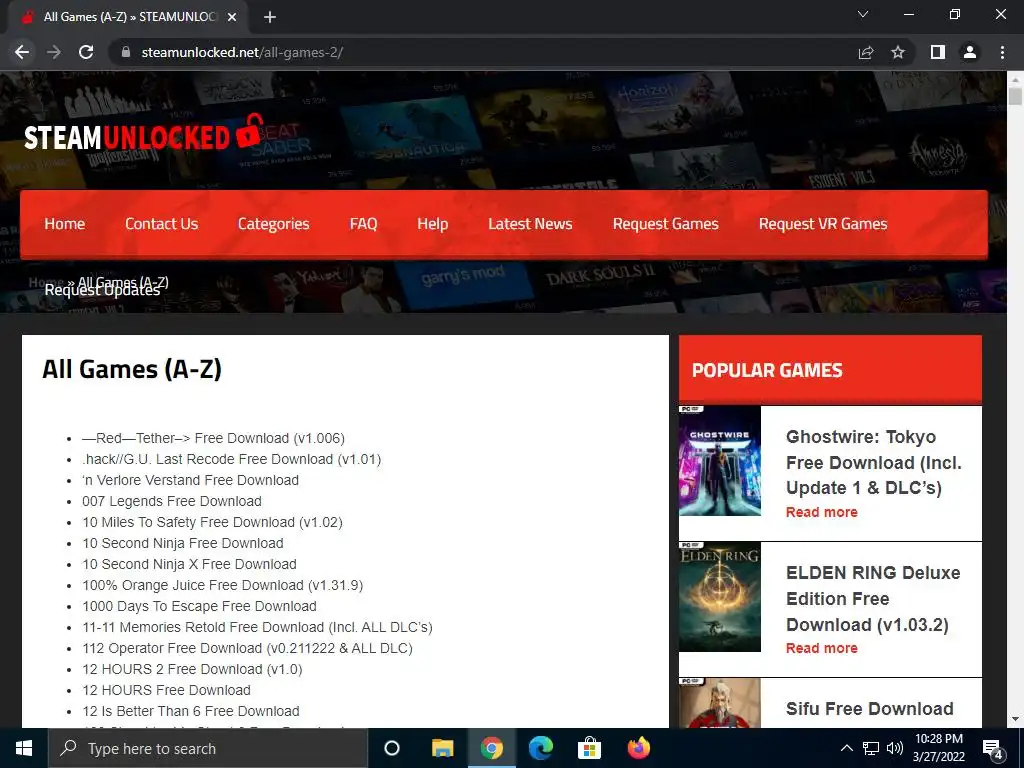
Task: Click Elden Ring cover thumbnail
Action: click(x=720, y=597)
